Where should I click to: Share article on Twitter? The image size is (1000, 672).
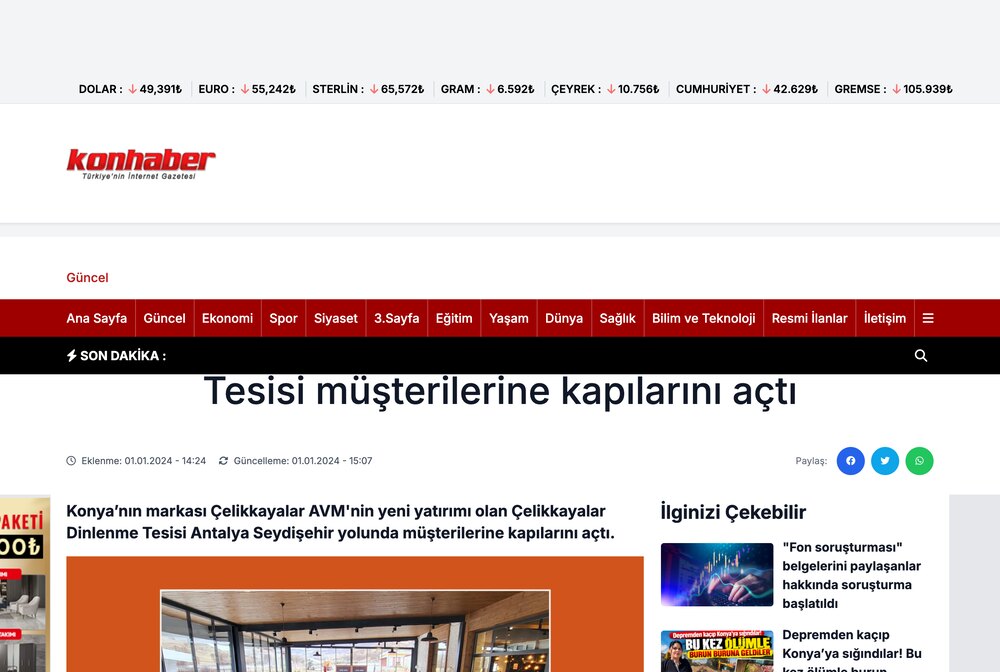tap(885, 461)
